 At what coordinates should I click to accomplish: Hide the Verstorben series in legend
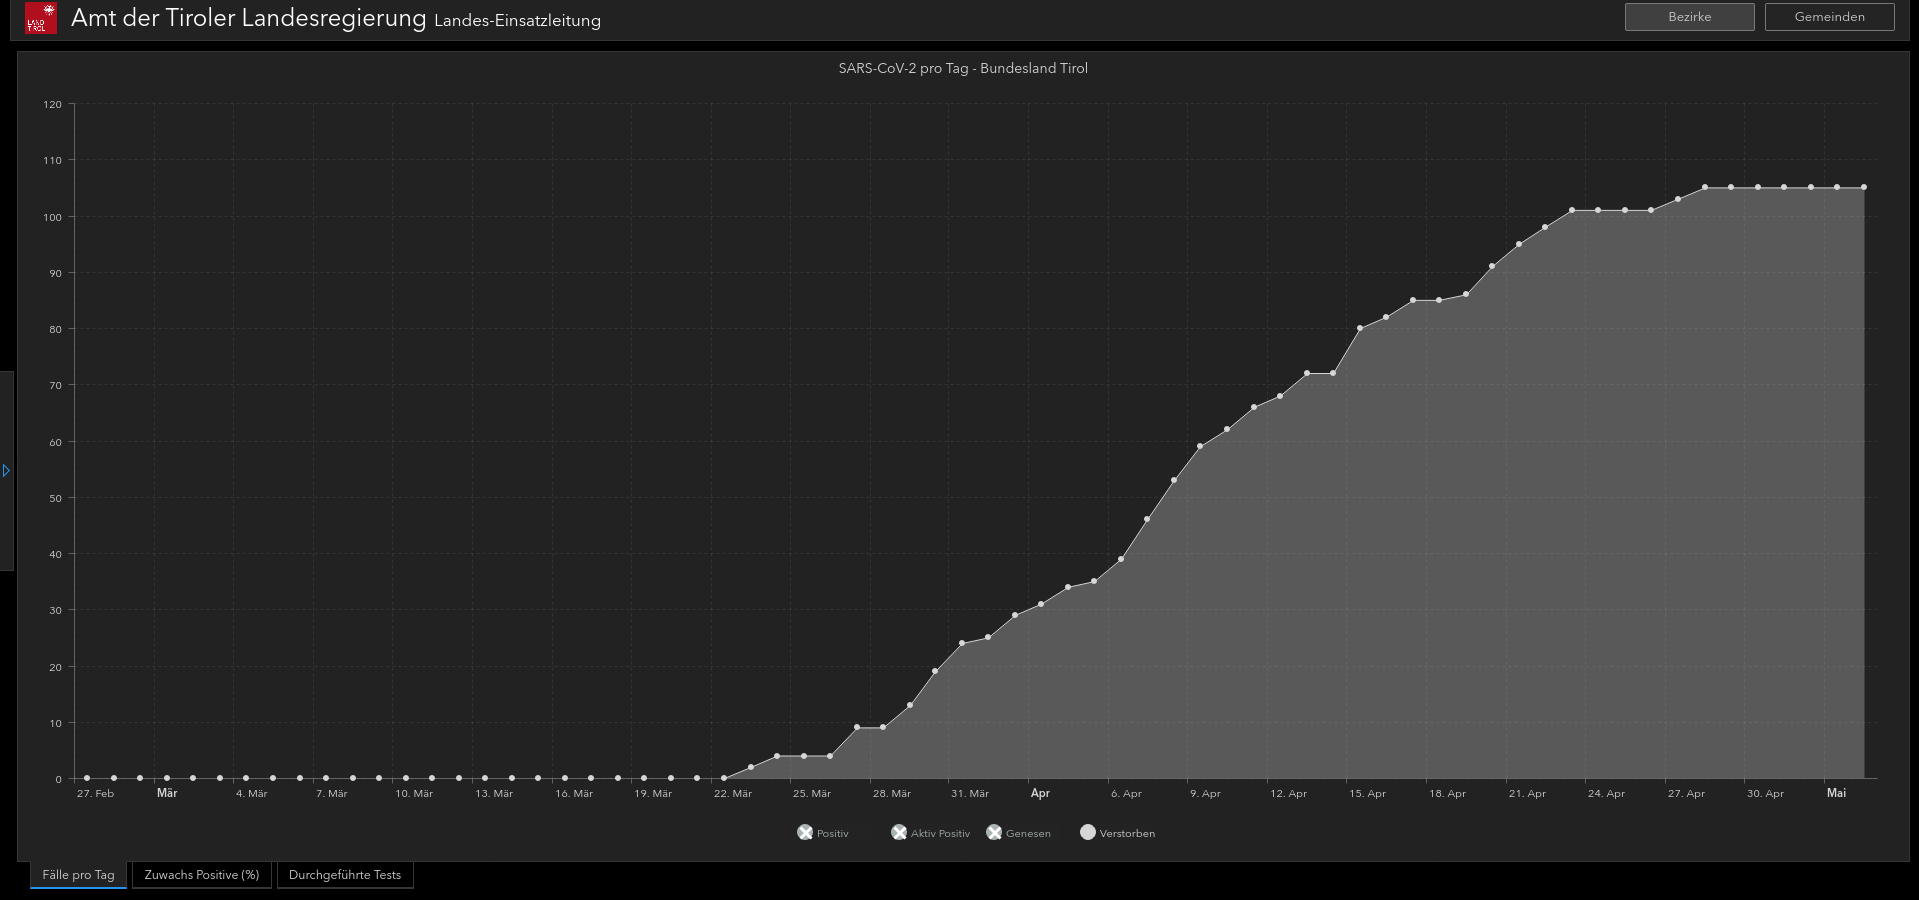[1117, 833]
